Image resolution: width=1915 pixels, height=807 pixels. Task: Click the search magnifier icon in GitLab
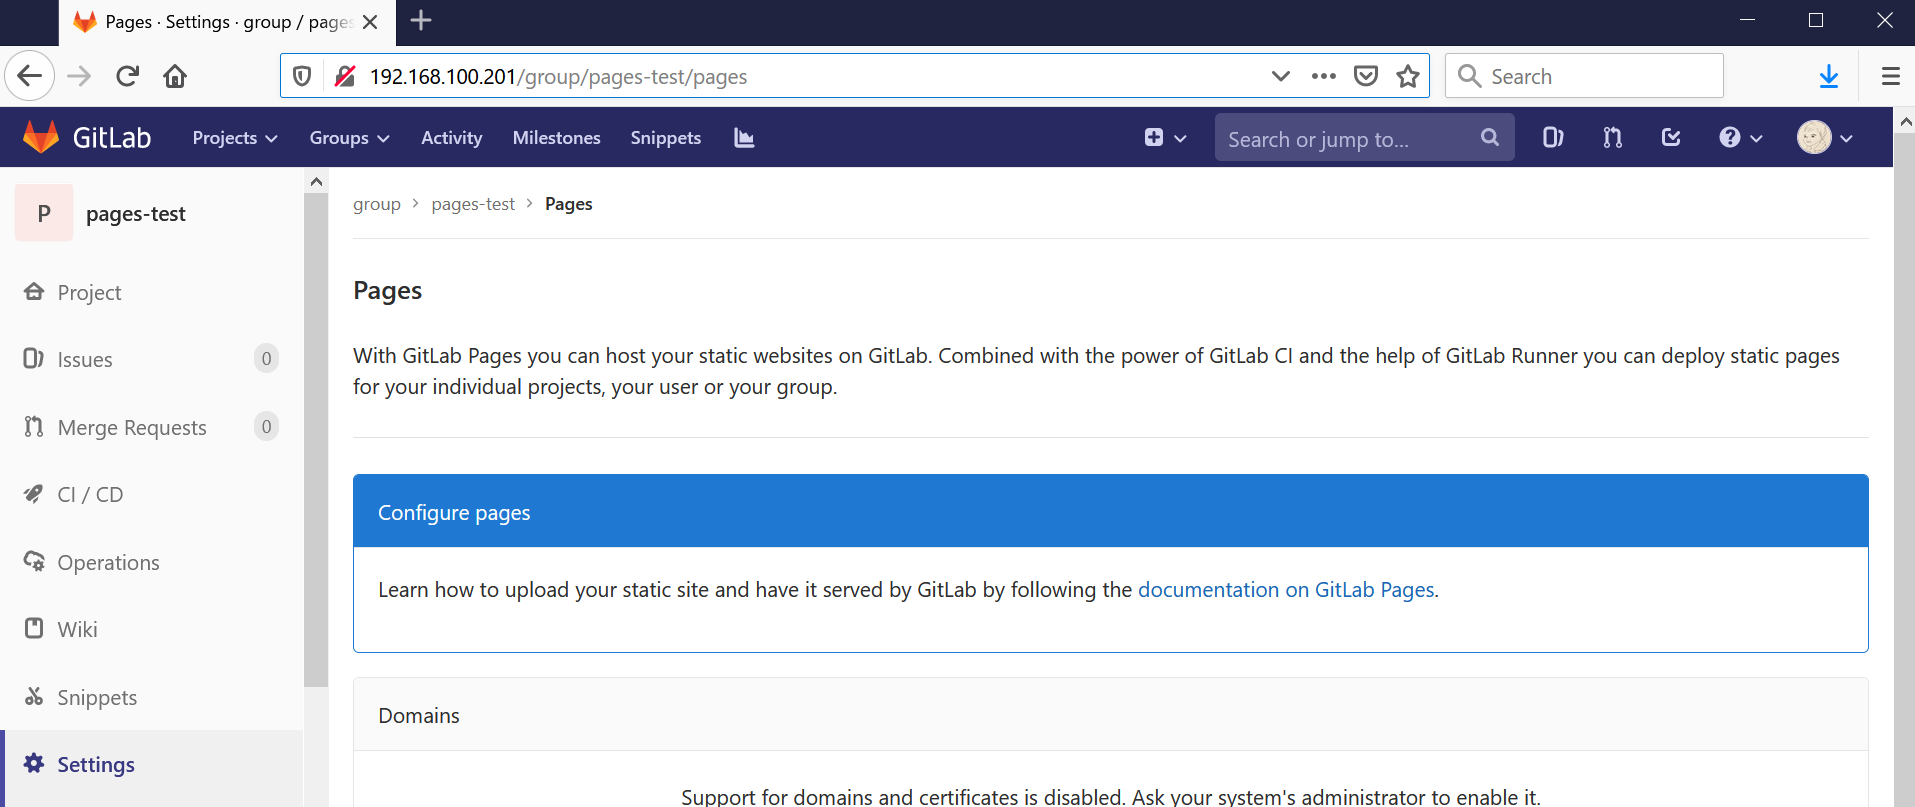click(x=1489, y=138)
